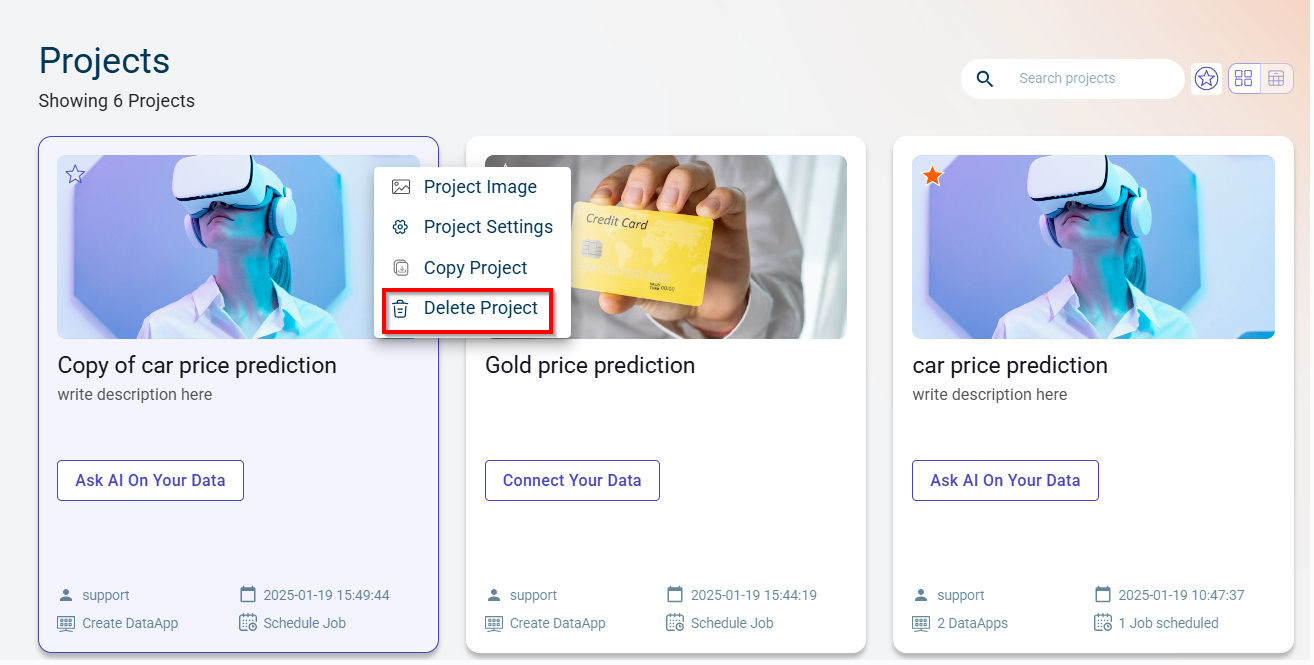The height and width of the screenshot is (665, 1314).
Task: Click Create DataApp icon on Copy of car price prediction
Action: point(66,623)
